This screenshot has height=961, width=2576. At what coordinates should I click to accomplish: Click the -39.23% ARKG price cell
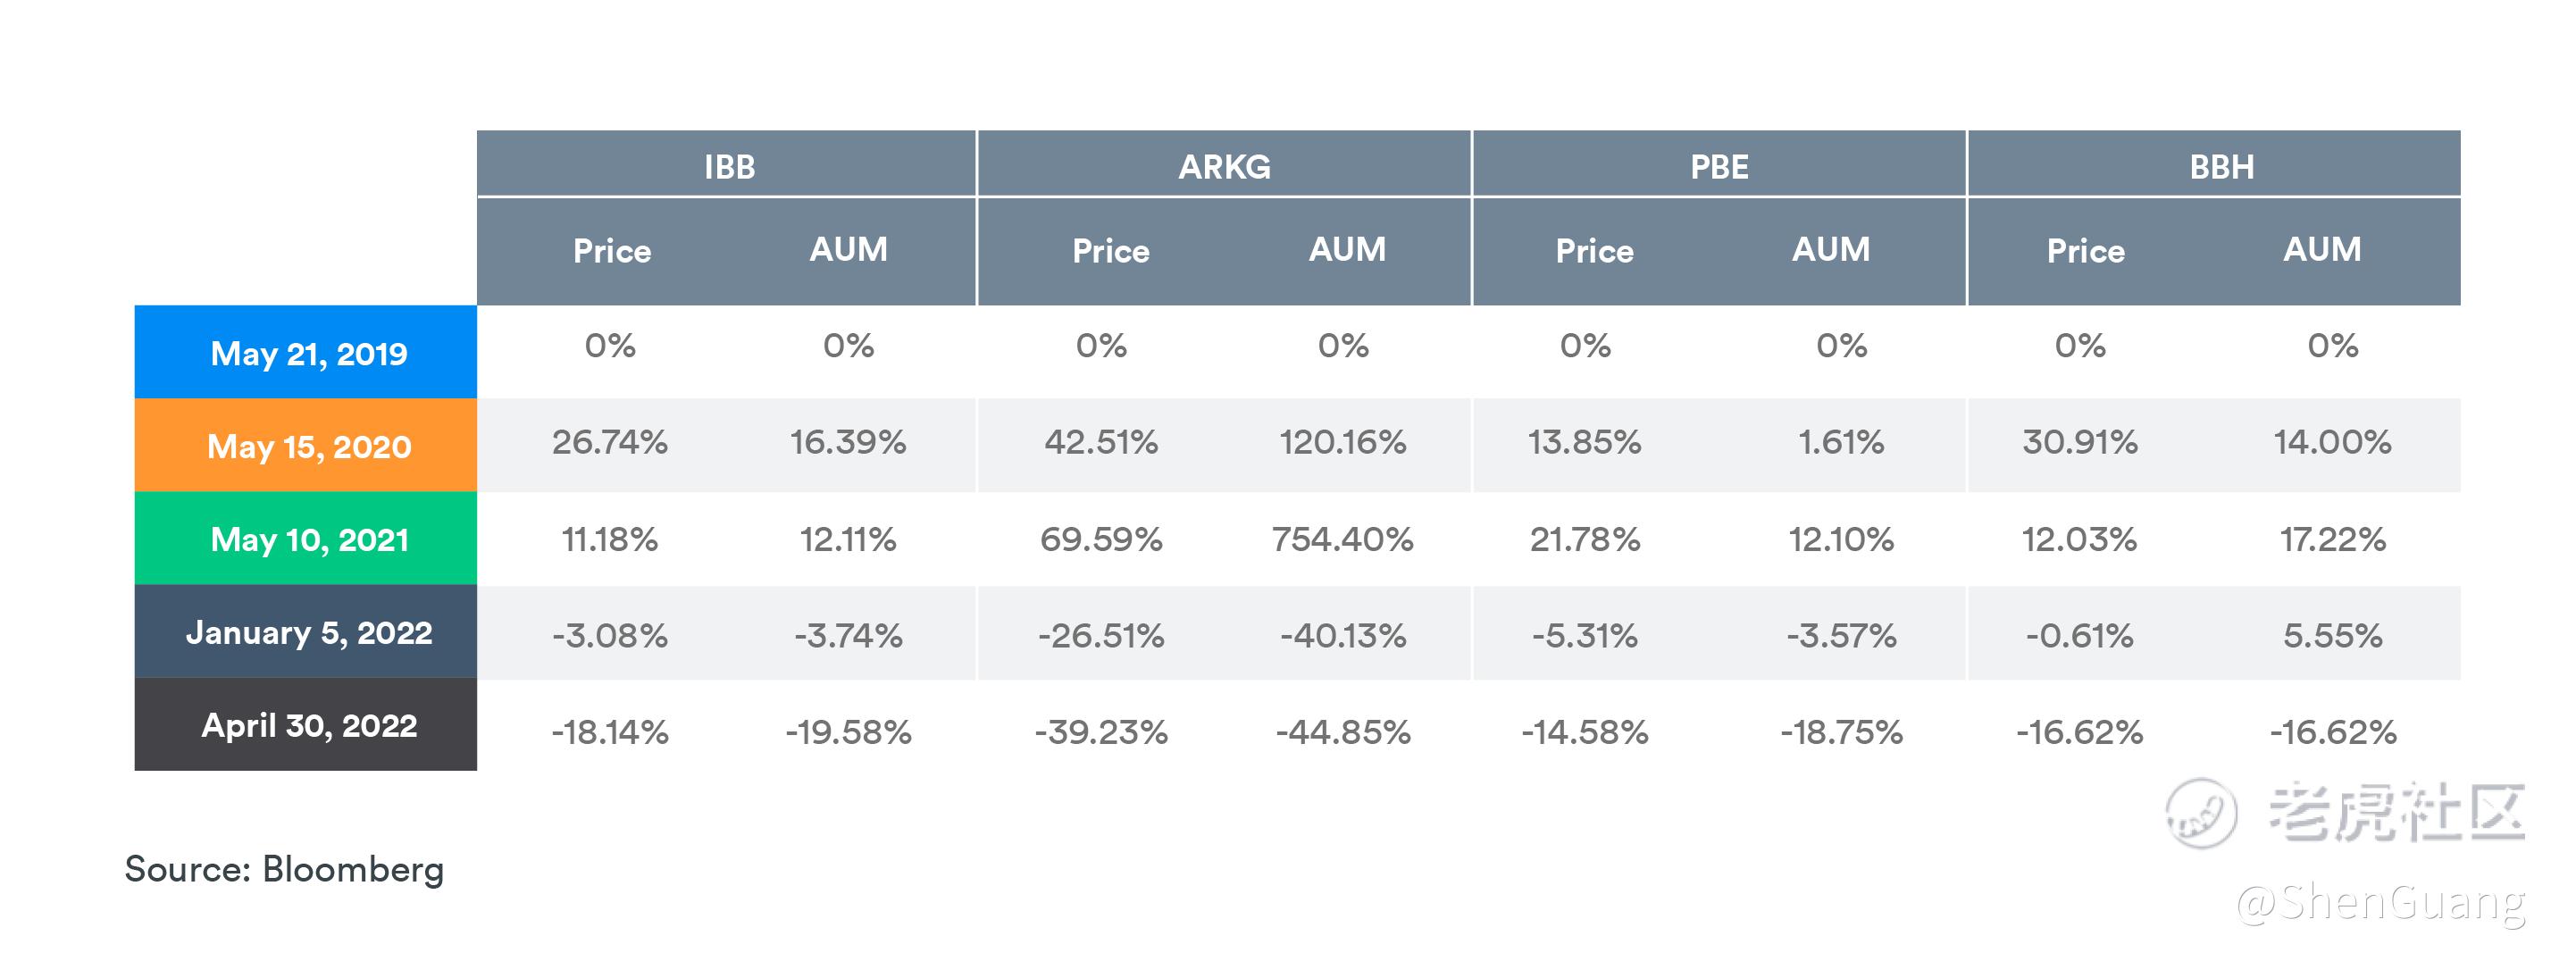[1101, 732]
